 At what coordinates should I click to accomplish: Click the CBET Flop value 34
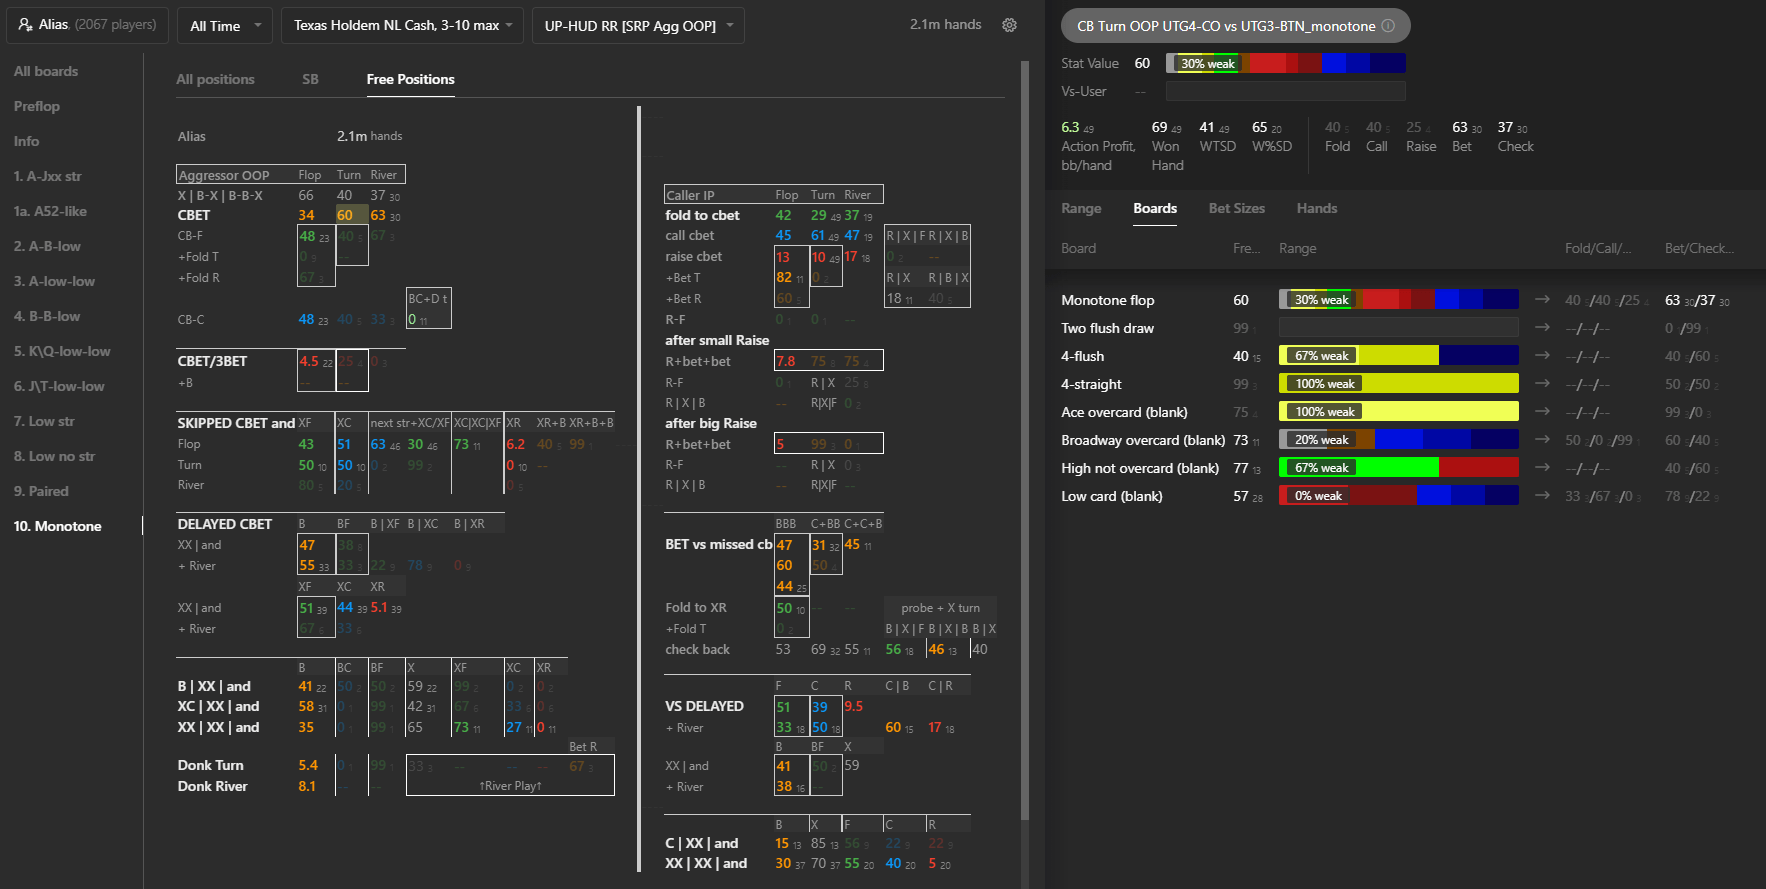point(306,215)
